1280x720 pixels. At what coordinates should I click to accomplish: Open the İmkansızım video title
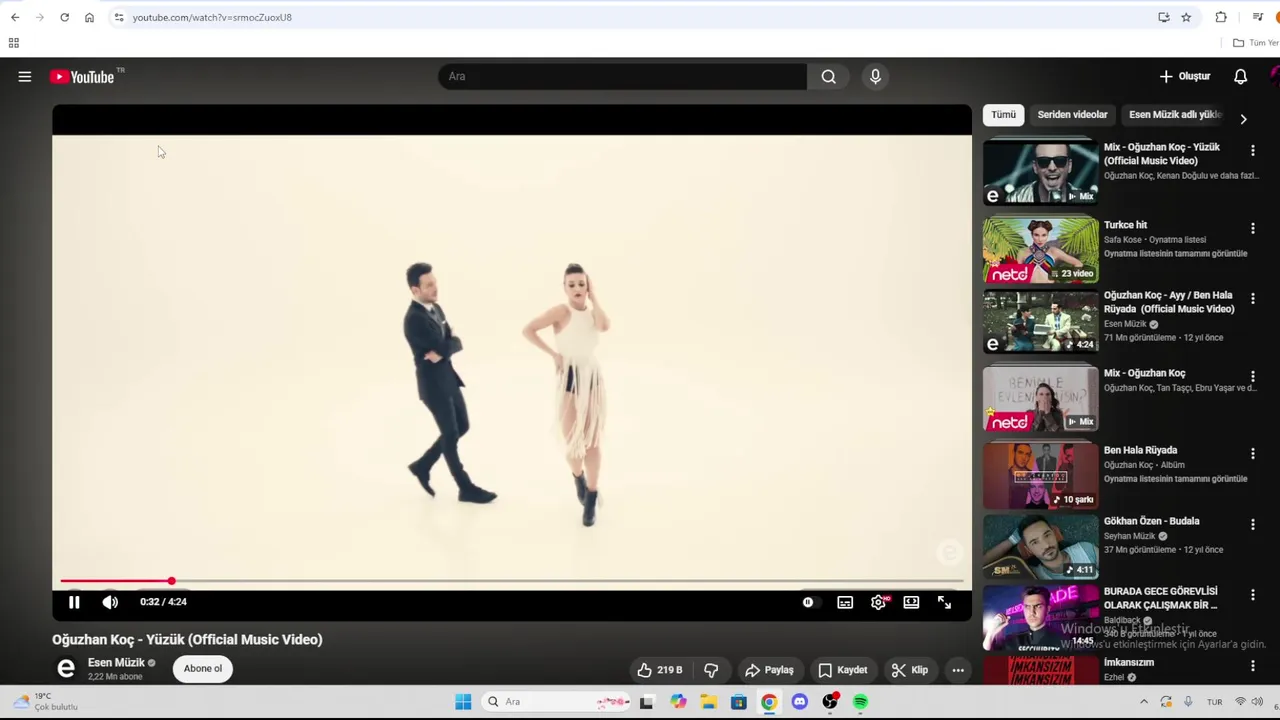coord(1129,662)
